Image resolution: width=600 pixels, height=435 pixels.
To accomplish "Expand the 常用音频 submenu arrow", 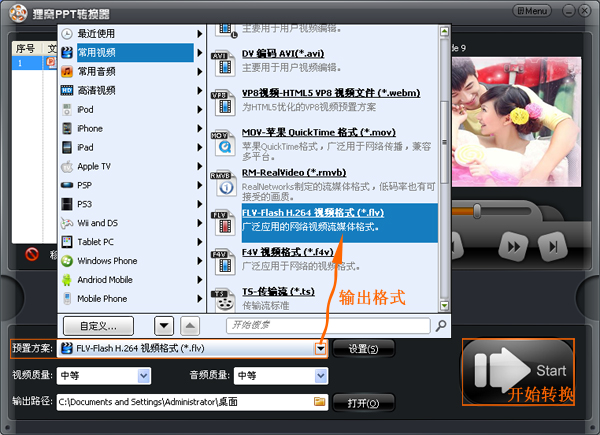I will coord(199,72).
